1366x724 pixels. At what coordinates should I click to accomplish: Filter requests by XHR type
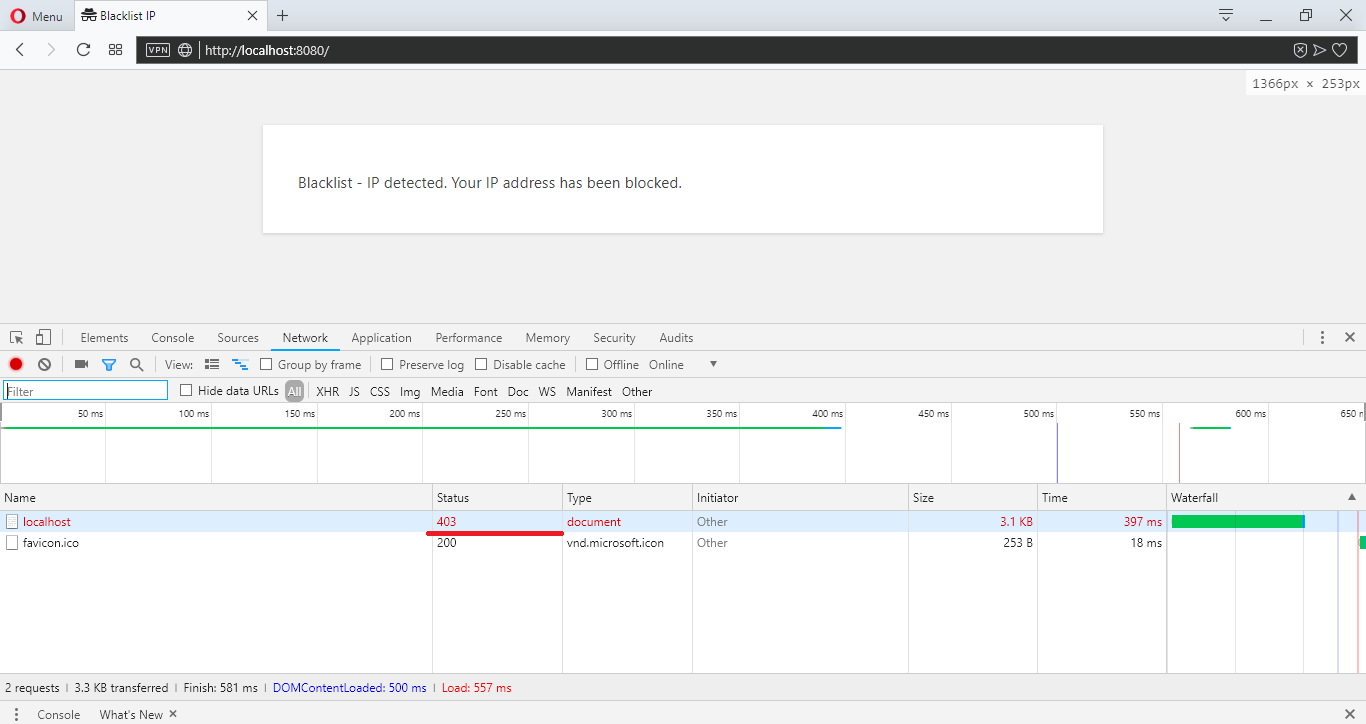tap(328, 392)
